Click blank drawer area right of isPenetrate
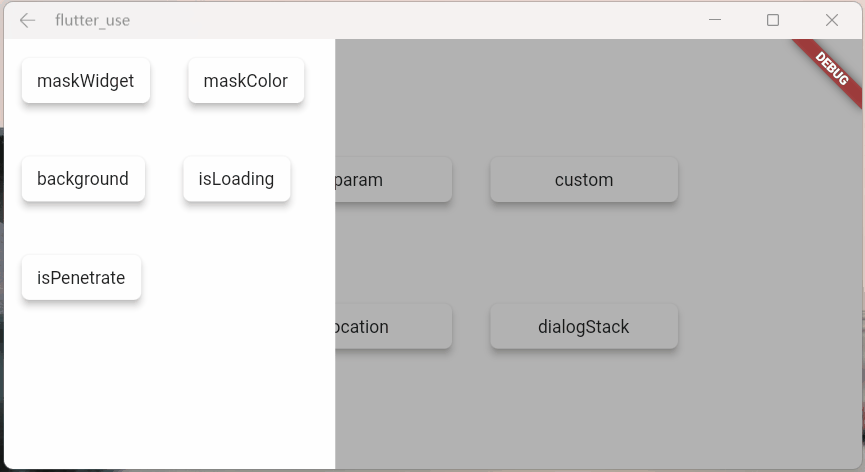 pyautogui.click(x=237, y=277)
